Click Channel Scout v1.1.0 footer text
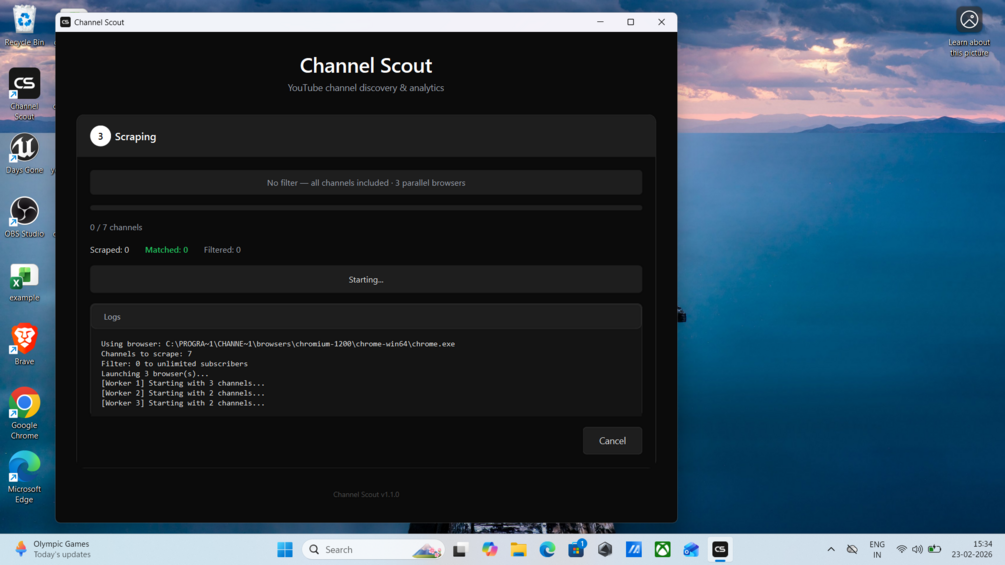Image resolution: width=1005 pixels, height=565 pixels. click(366, 495)
